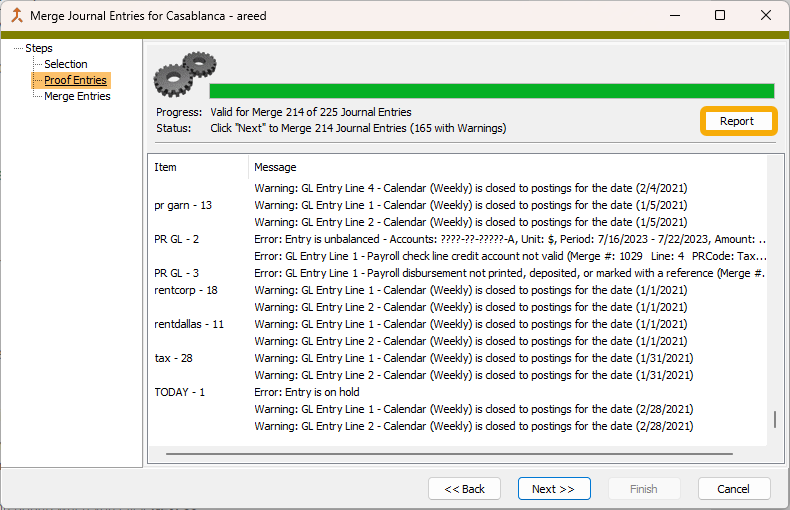
Task: Click the Steps tree root
Action: click(x=39, y=48)
